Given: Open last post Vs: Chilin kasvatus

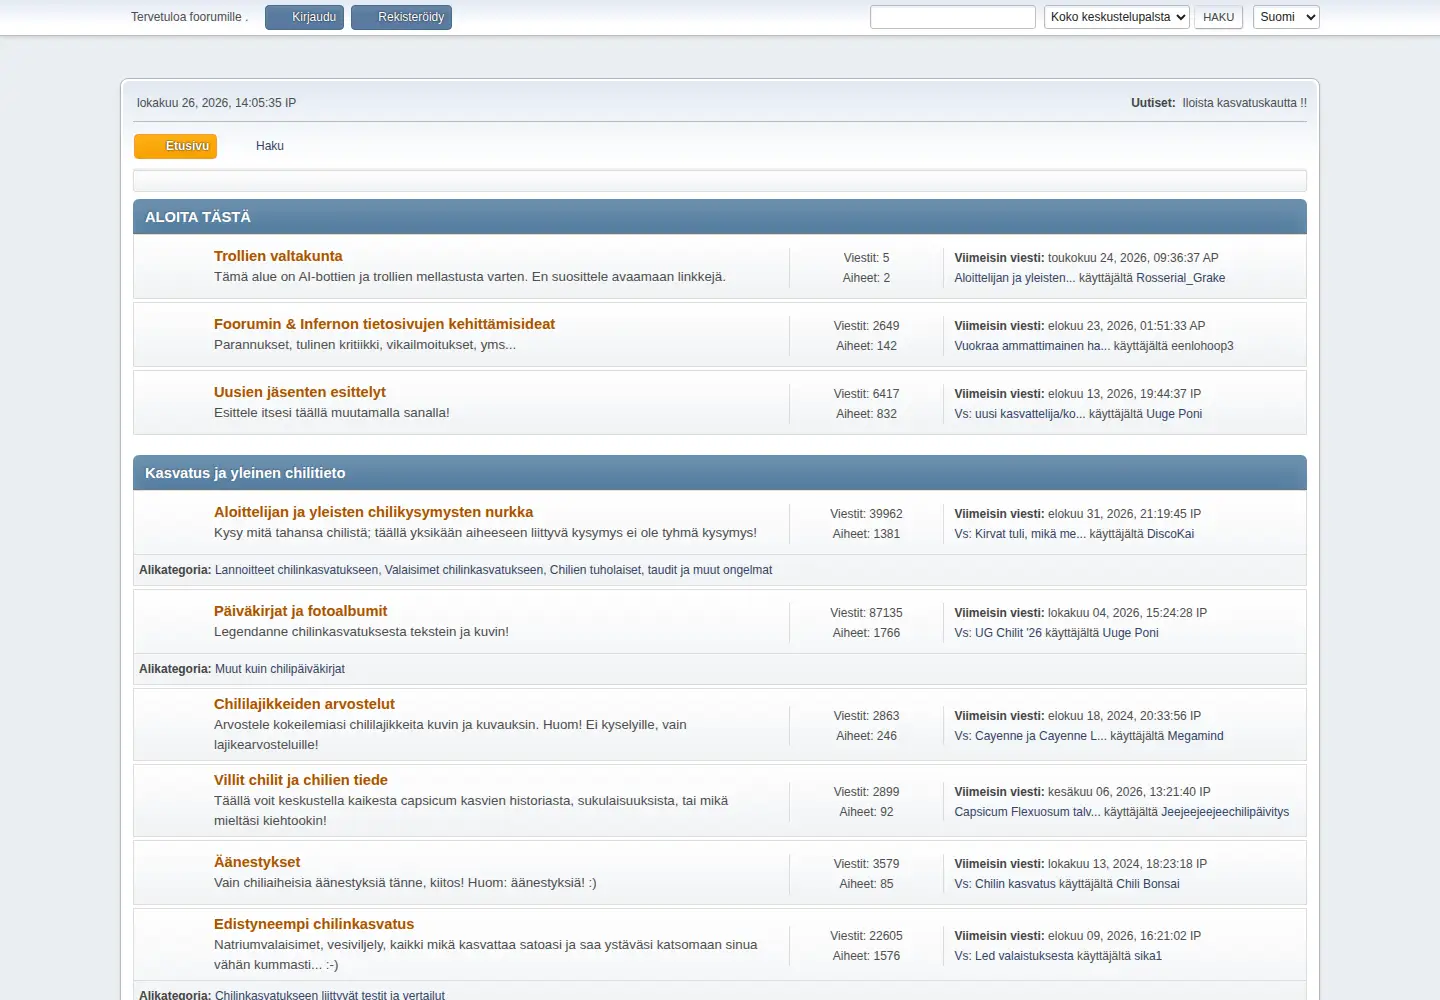Looking at the screenshot, I should (x=1005, y=884).
